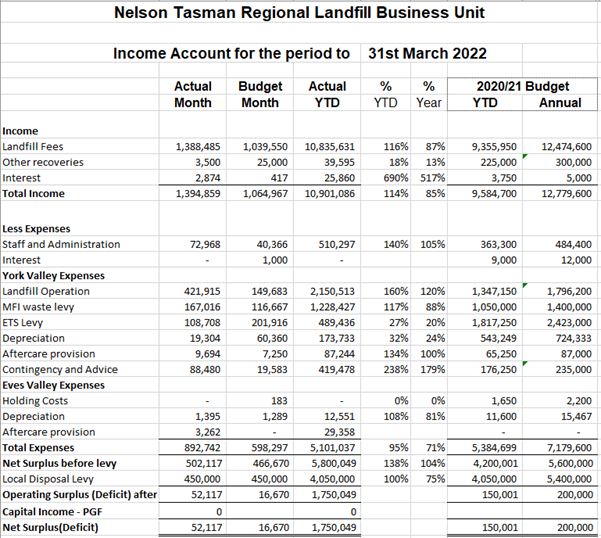Click the 'Holding Costs' row label
The width and height of the screenshot is (601, 538).
35,401
